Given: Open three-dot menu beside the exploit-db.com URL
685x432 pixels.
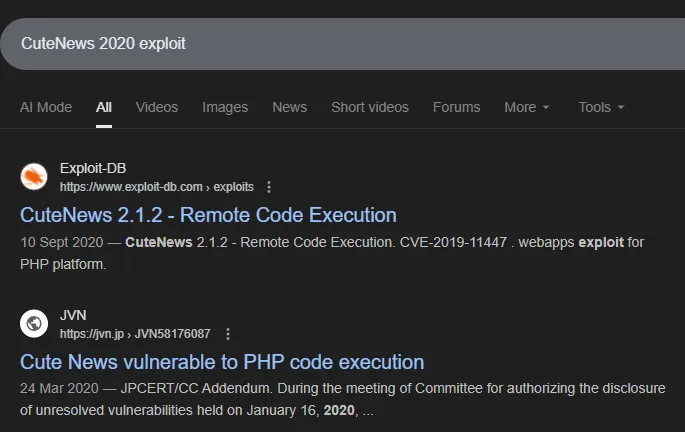Looking at the screenshot, I should coord(268,187).
